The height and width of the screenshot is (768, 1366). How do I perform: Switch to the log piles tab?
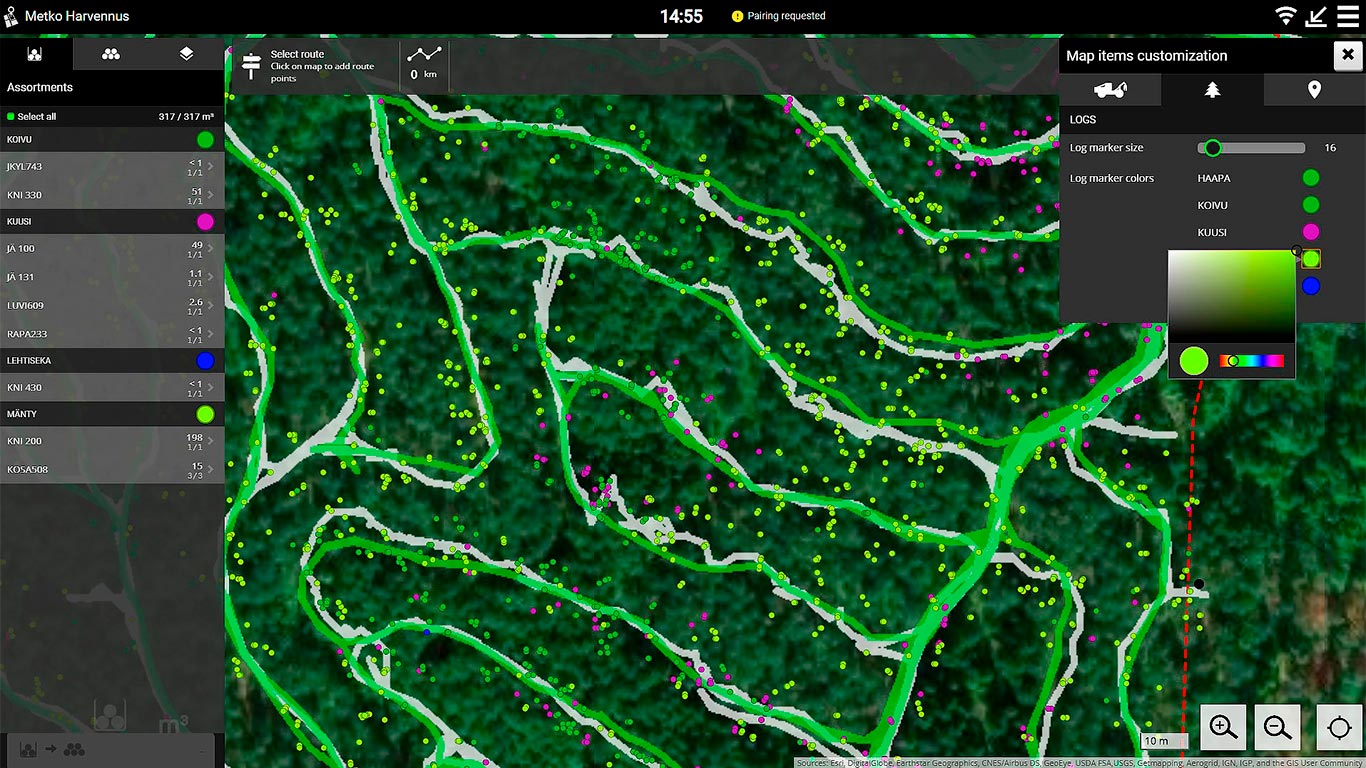pos(111,54)
